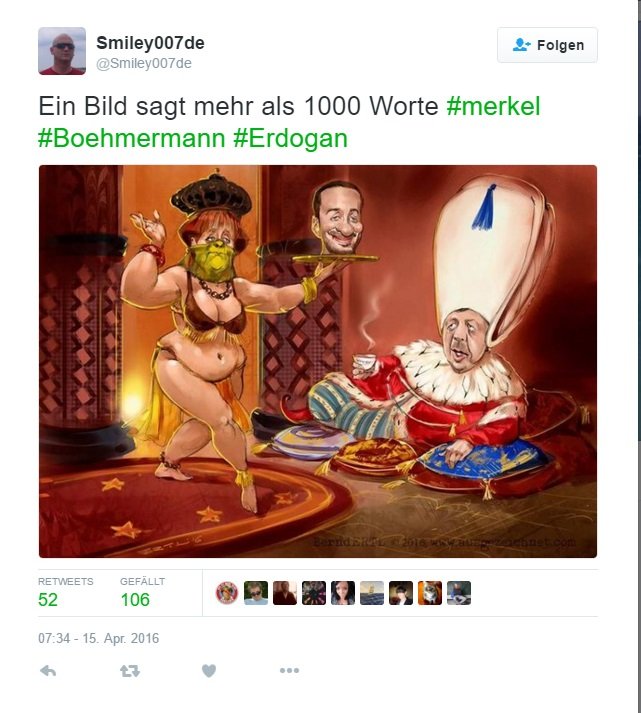Click the last liker avatar in the row
The width and height of the screenshot is (641, 713).
(459, 593)
